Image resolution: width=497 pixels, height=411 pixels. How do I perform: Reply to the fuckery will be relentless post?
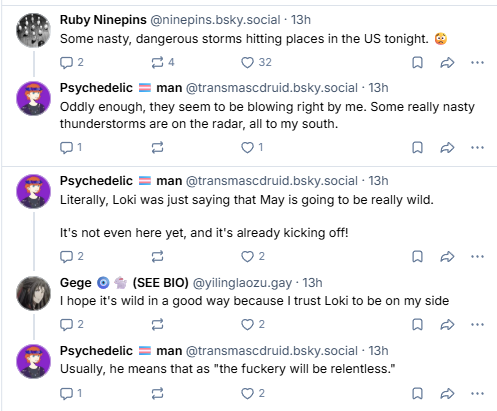[x=71, y=394]
